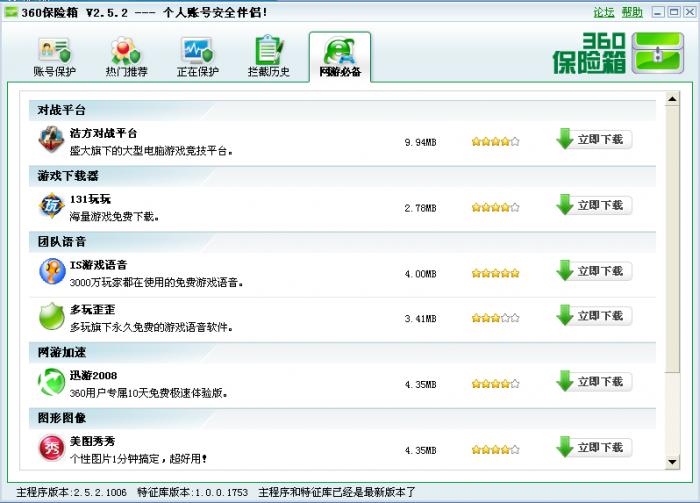Viewport: 700px width, 503px height.
Task: Maximize the 360保险箱 window
Action: pyautogui.click(x=674, y=12)
